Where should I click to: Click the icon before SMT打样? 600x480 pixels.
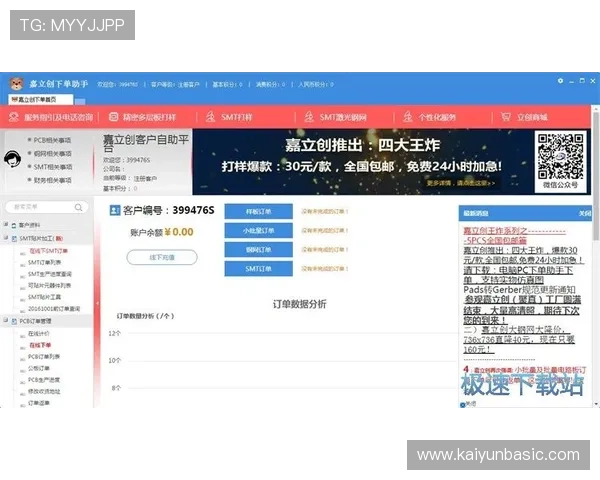click(210, 116)
